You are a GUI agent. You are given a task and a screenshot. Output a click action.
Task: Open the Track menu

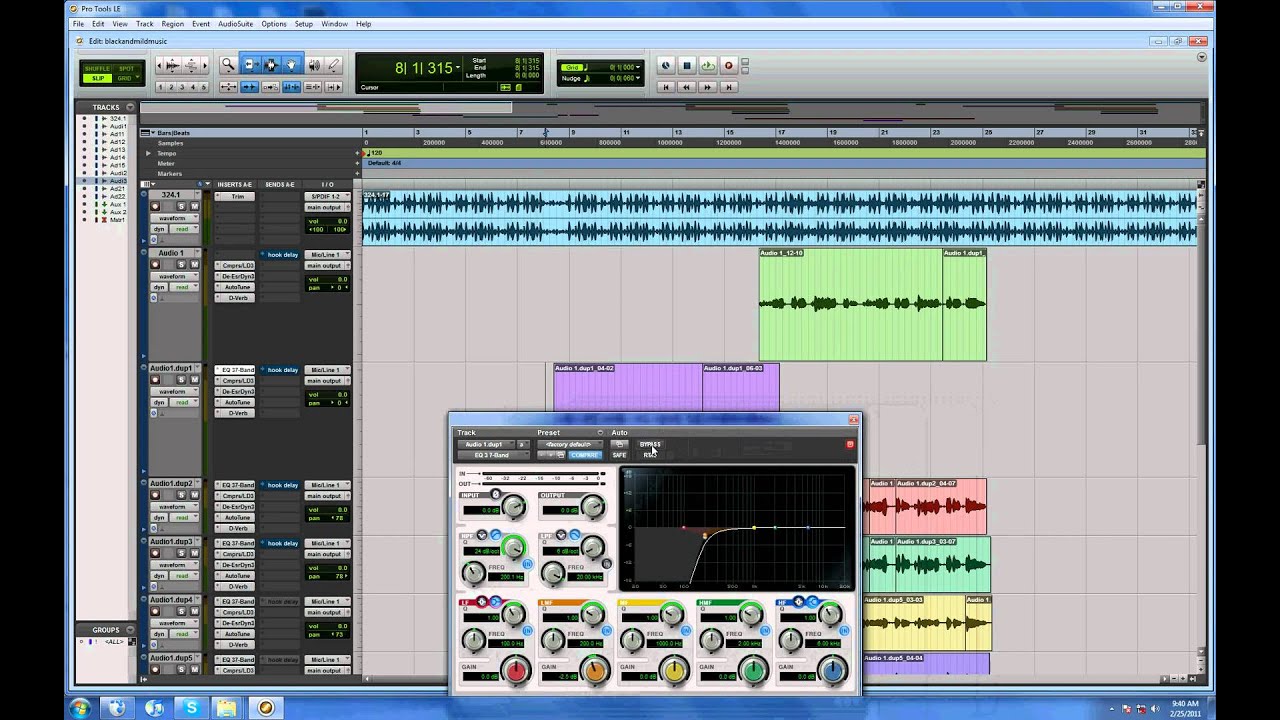[x=145, y=23]
